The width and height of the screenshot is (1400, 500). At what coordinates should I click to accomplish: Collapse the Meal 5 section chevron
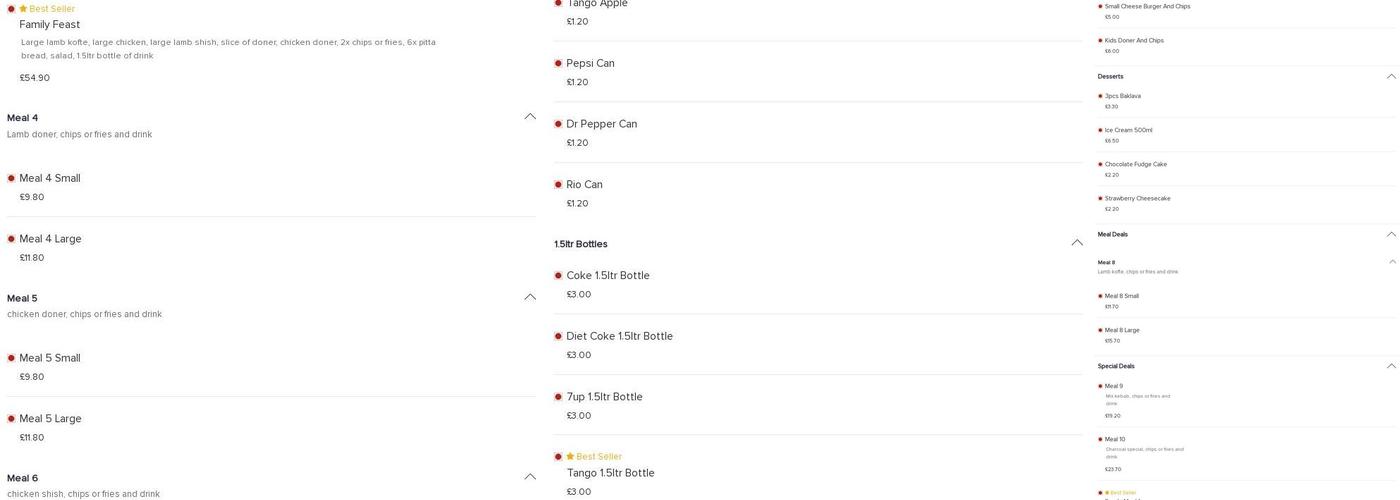530,297
